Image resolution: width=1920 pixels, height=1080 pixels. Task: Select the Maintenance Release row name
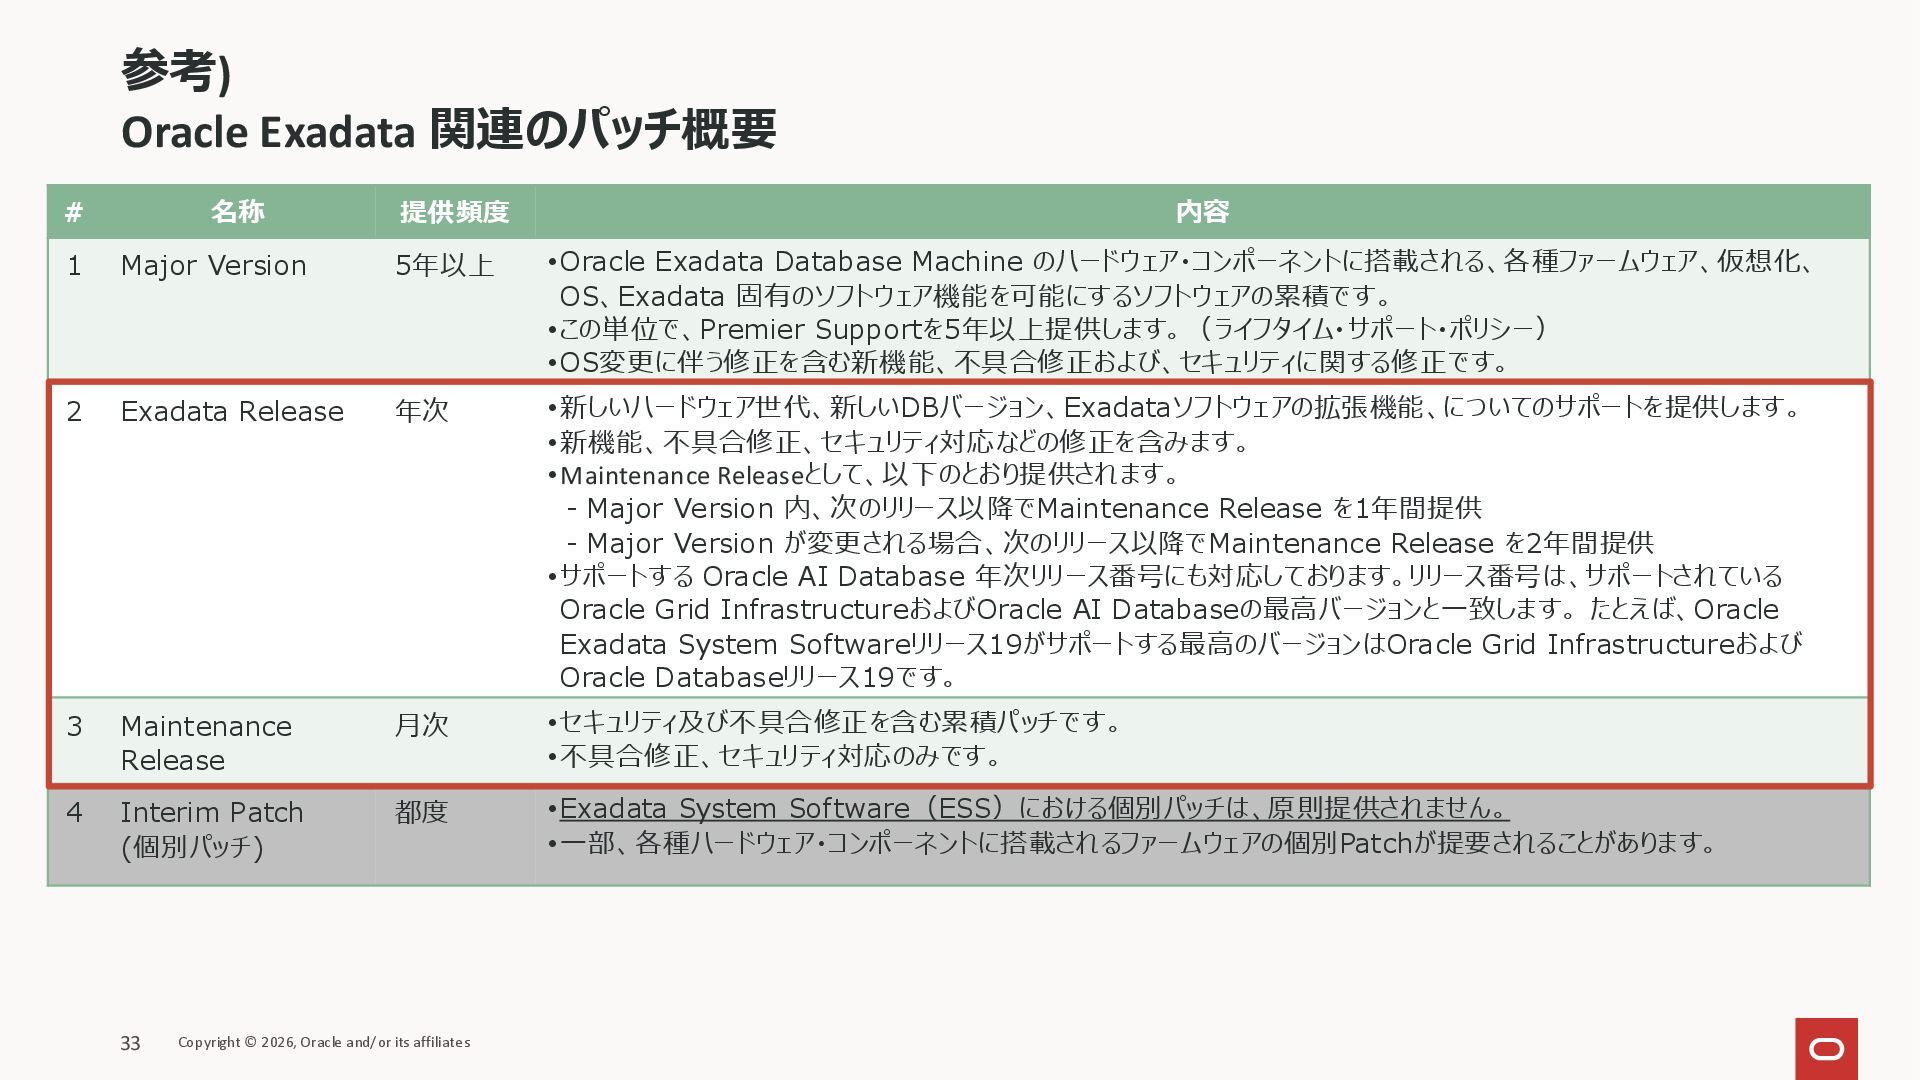pyautogui.click(x=206, y=743)
